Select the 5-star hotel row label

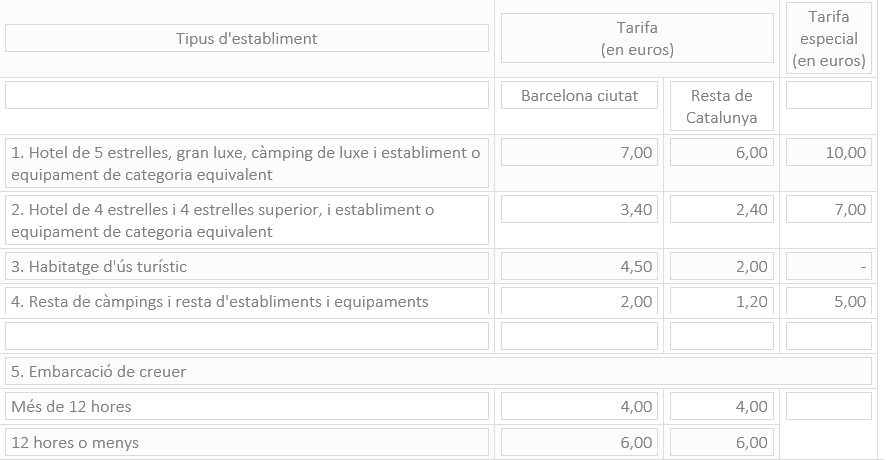(247, 163)
